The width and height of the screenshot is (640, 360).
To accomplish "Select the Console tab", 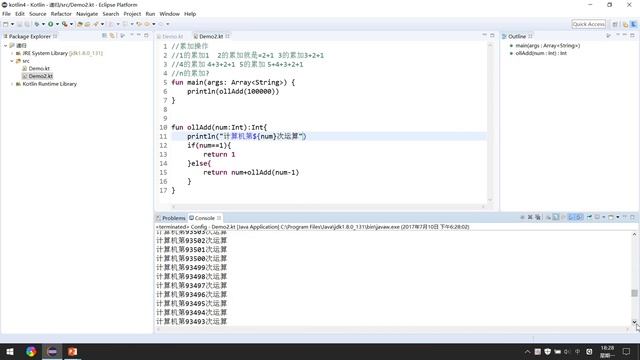I will pyautogui.click(x=204, y=218).
